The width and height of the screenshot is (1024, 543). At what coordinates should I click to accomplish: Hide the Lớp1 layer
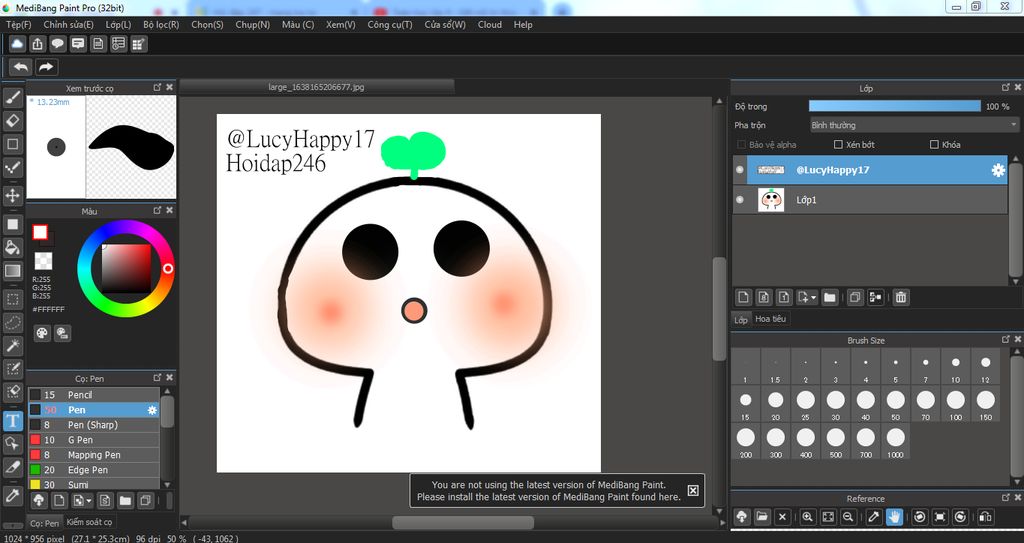[x=739, y=200]
